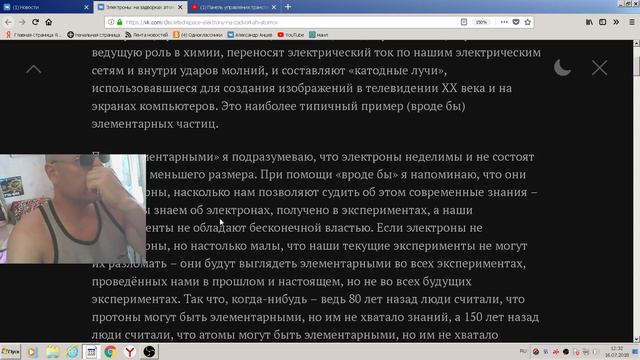The image size is (640, 360).
Task: Open page actions three-dots menu
Action: [x=504, y=22]
